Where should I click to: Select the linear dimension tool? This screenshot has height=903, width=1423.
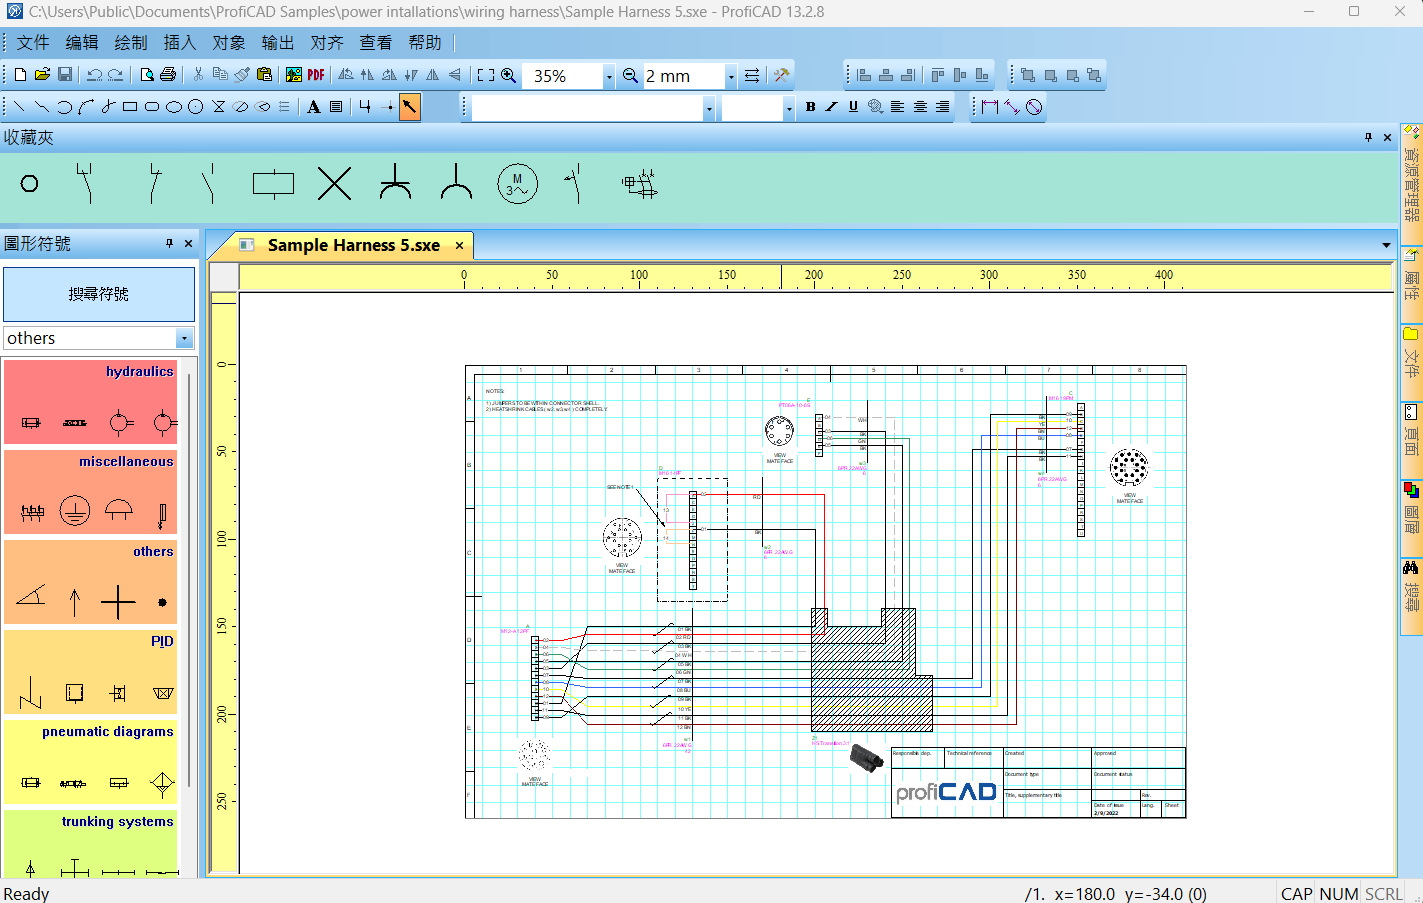click(x=990, y=107)
